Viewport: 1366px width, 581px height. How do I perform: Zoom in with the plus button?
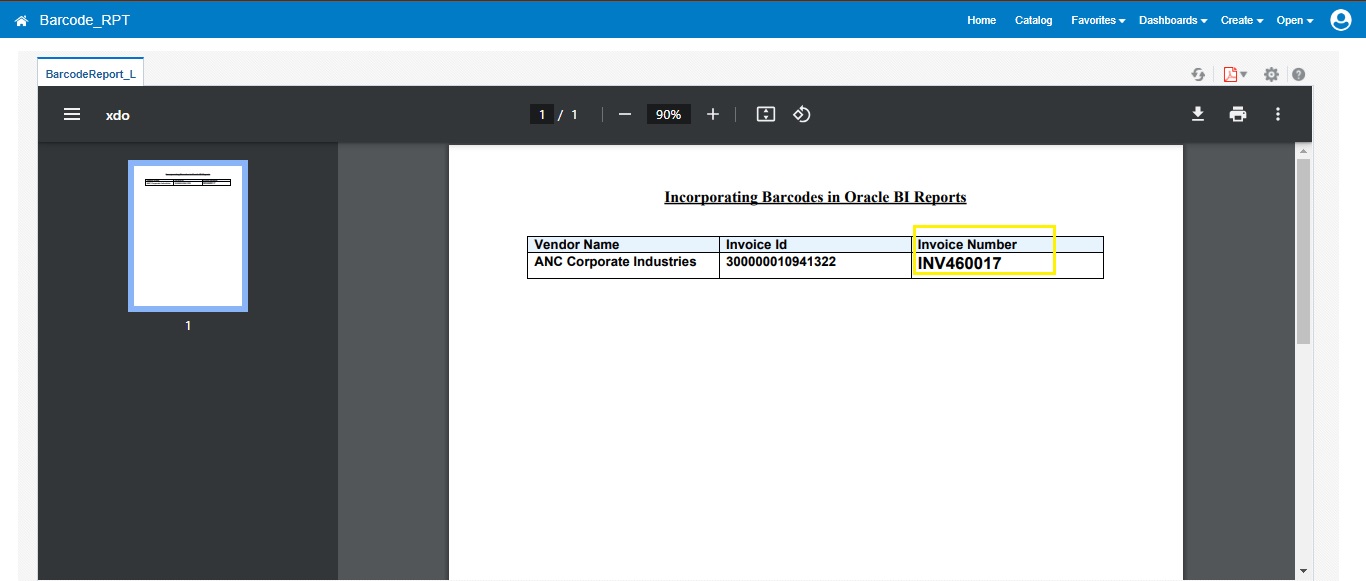(713, 114)
